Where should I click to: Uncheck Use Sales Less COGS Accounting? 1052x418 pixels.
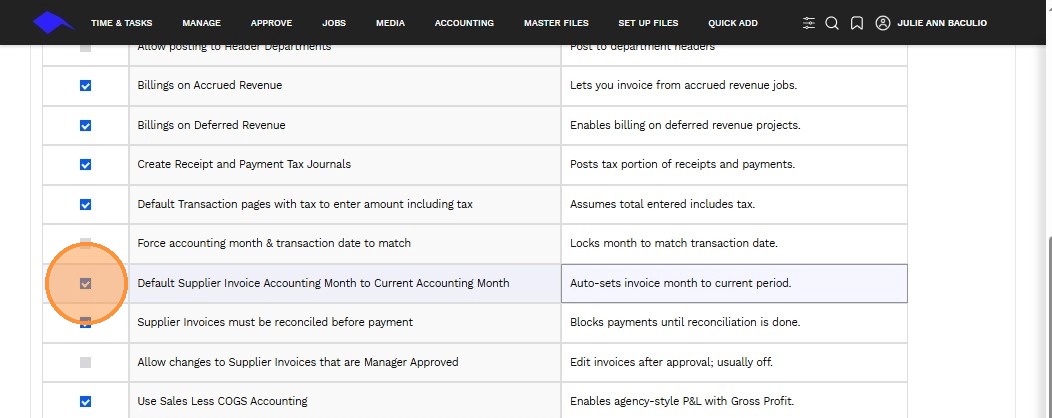point(85,402)
